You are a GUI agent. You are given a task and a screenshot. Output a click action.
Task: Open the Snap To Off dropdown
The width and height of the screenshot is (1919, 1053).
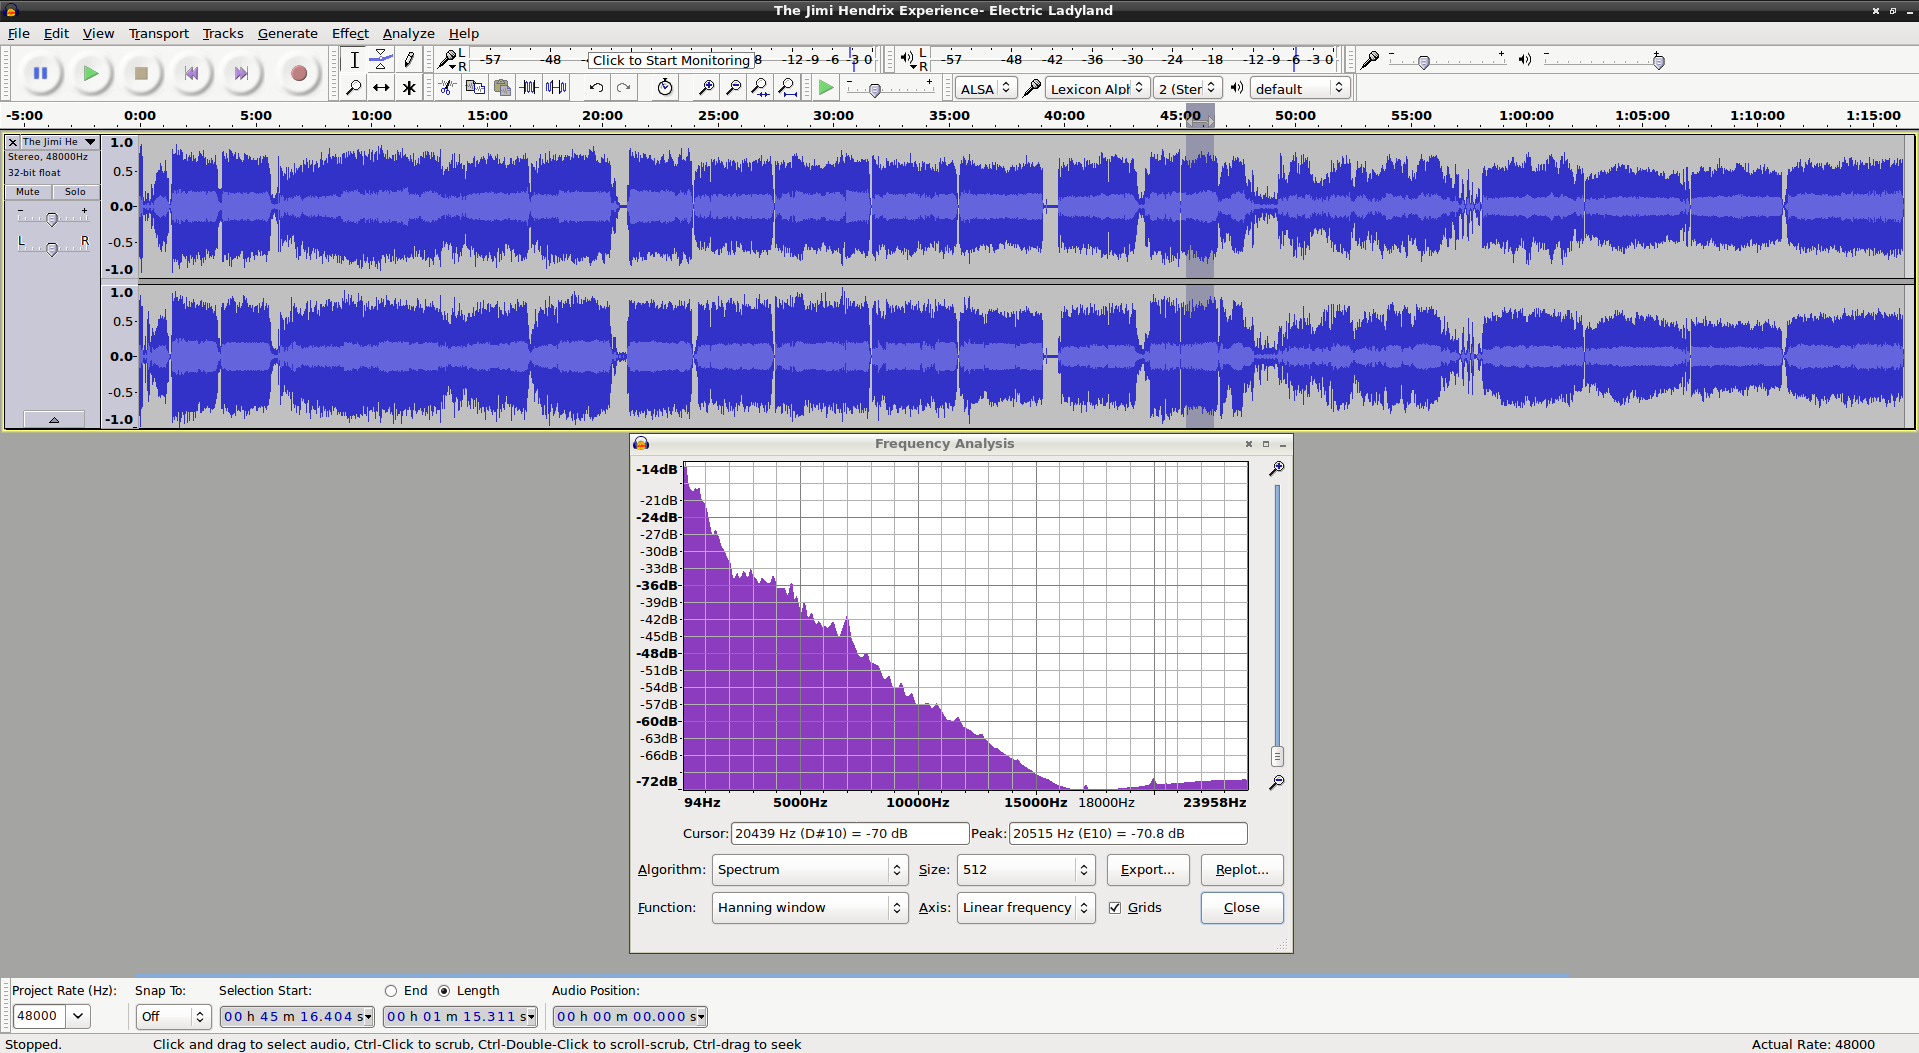(x=172, y=1016)
